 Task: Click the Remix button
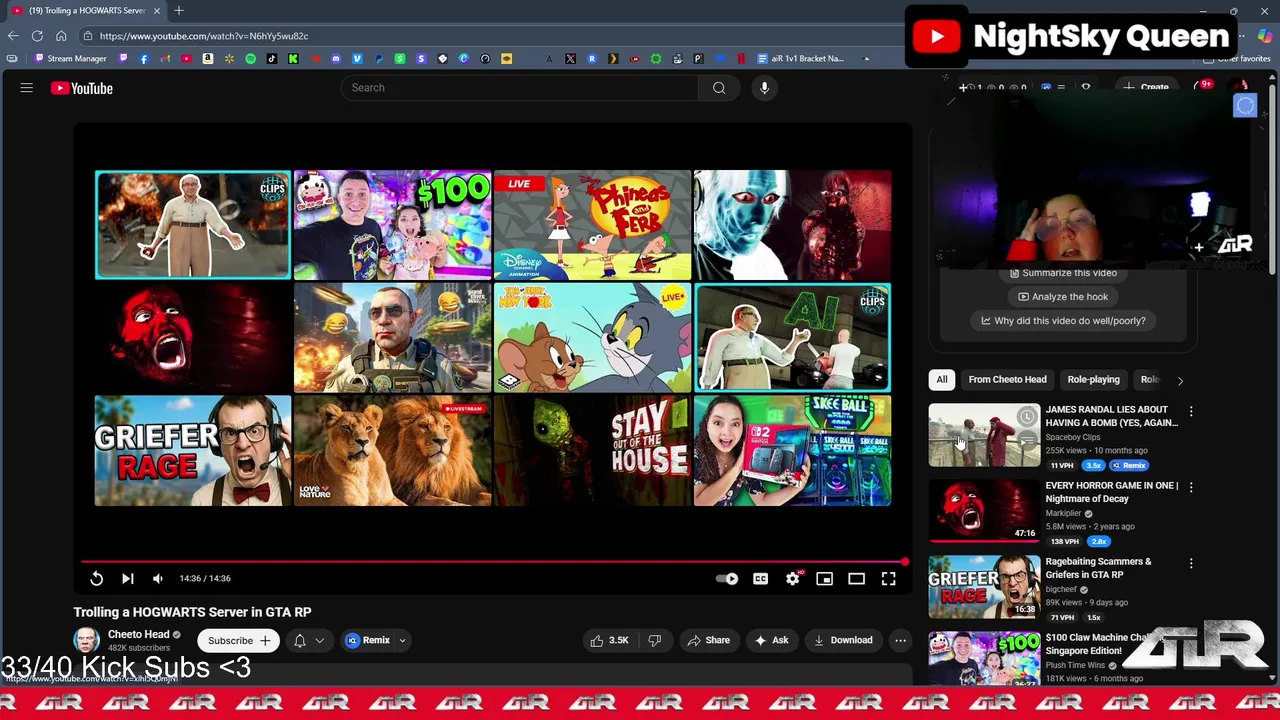pos(368,640)
